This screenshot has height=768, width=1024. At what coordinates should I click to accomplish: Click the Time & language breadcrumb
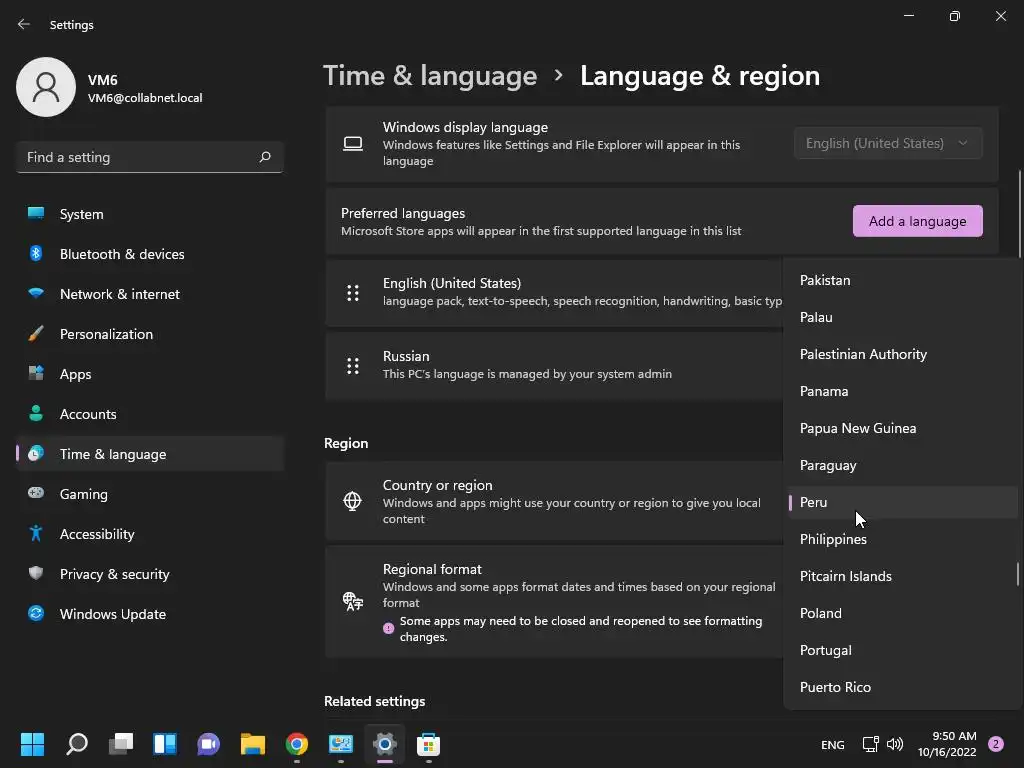[430, 76]
